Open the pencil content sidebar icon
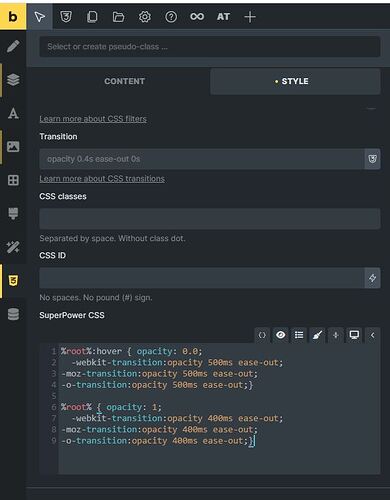Image resolution: width=390 pixels, height=500 pixels. 13,46
